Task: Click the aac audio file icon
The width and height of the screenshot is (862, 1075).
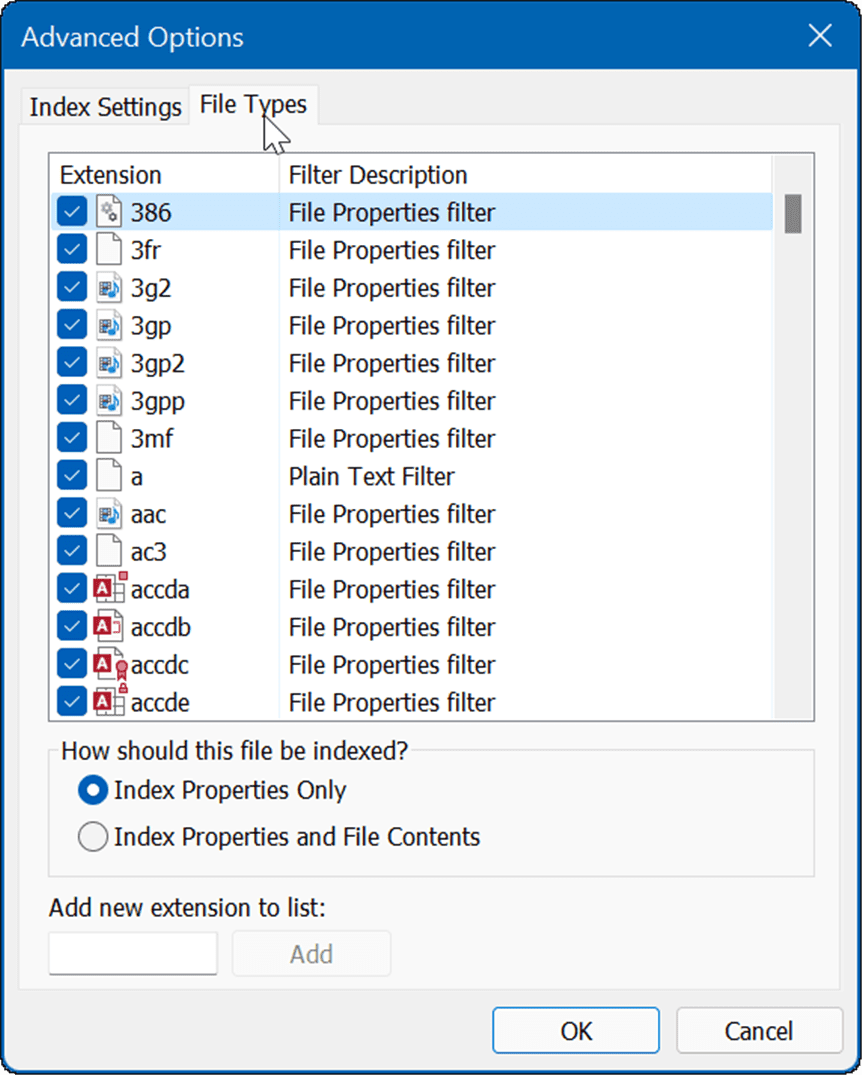Action: pyautogui.click(x=108, y=515)
